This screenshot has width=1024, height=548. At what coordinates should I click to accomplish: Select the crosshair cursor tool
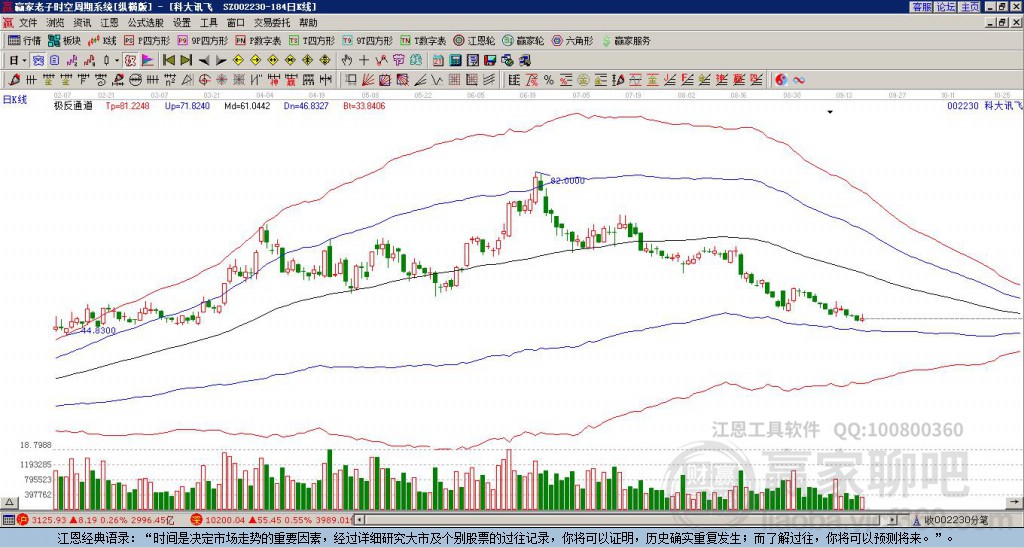point(364,61)
